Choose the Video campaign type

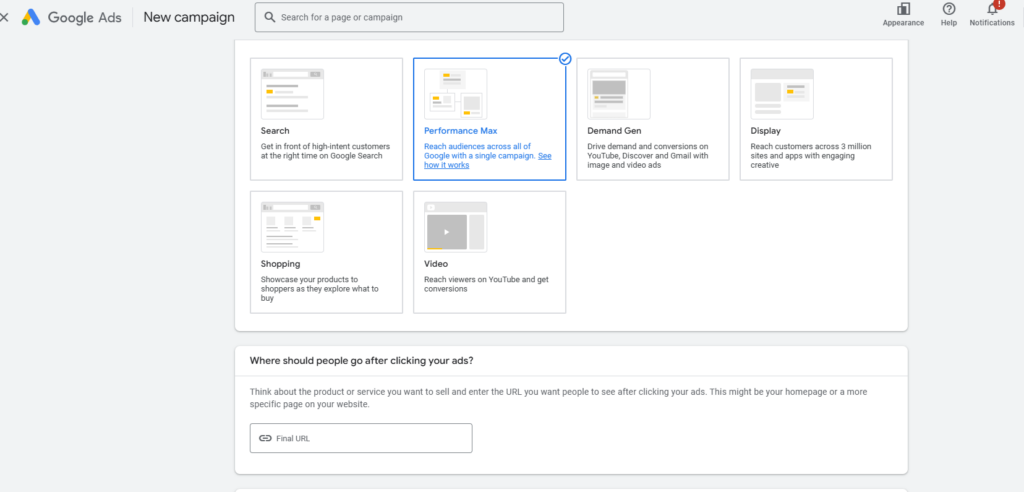click(x=489, y=252)
